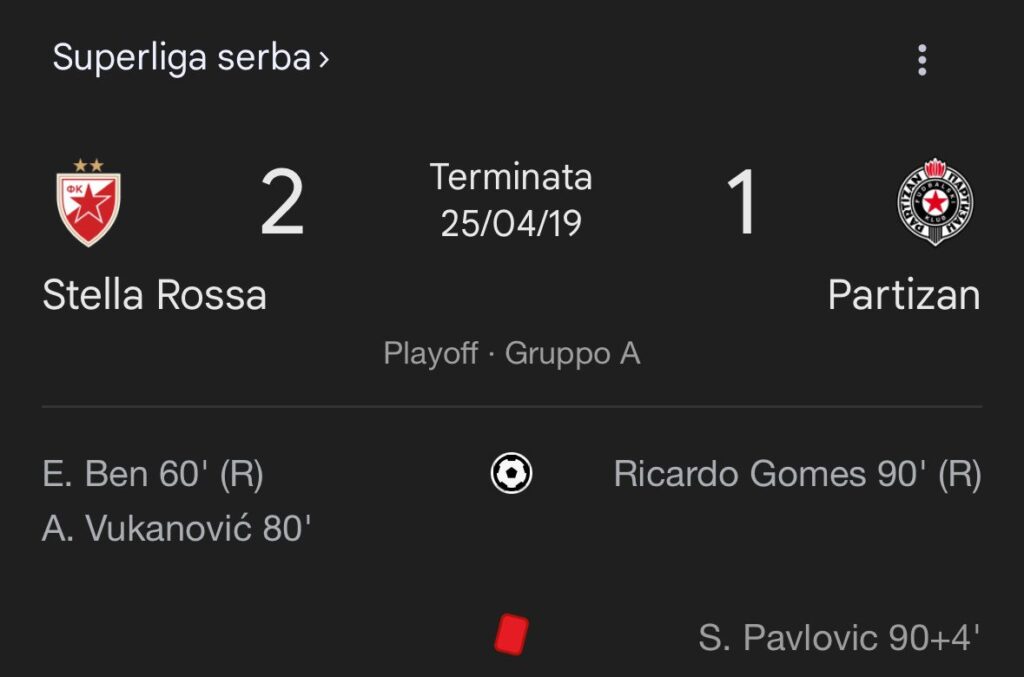Open the Gruppo A label

coord(572,354)
